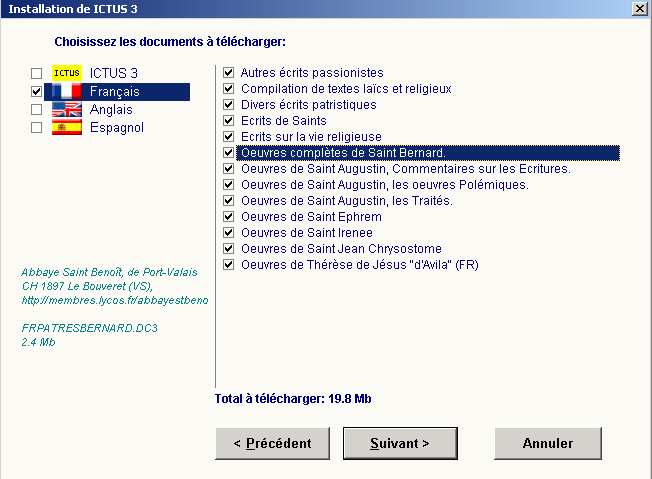The height and width of the screenshot is (479, 652).
Task: Uncheck the Français checkbox
Action: [x=37, y=91]
